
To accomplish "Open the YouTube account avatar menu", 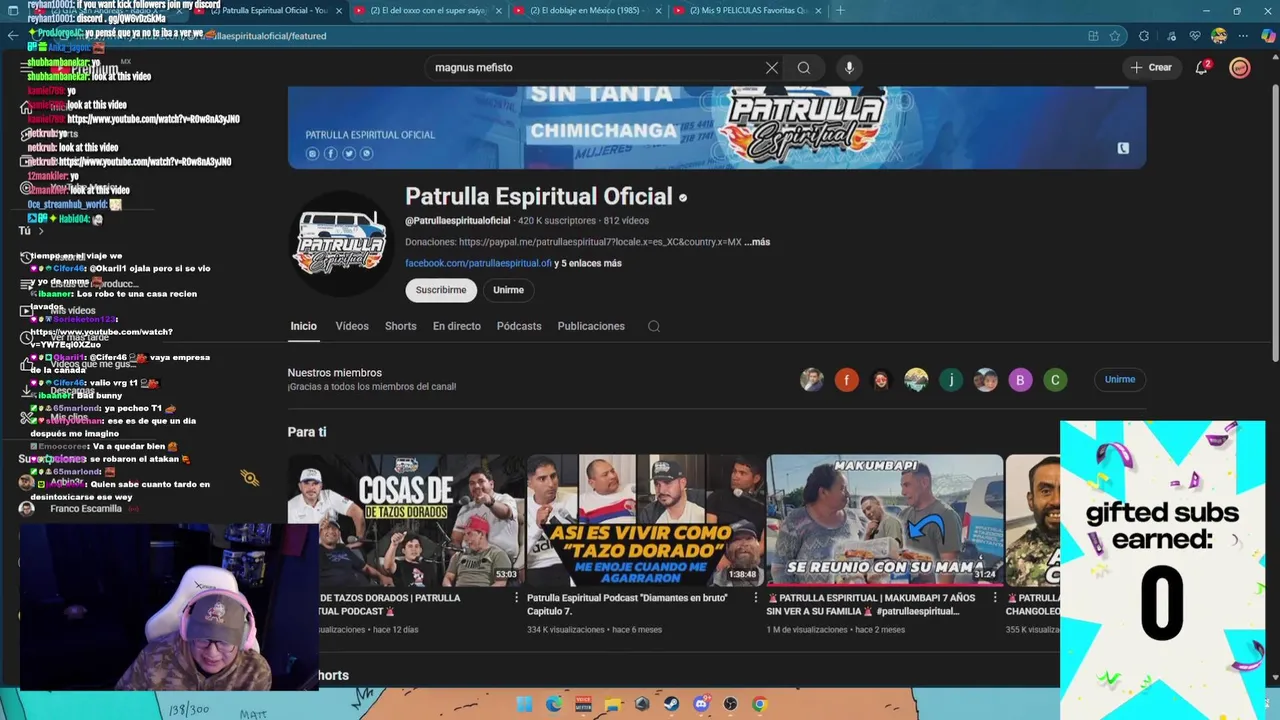I will pos(1240,68).
